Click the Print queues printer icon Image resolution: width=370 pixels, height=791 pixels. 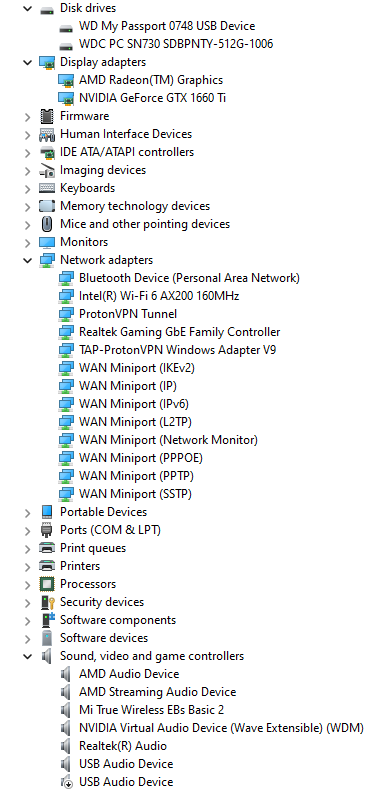tap(47, 548)
